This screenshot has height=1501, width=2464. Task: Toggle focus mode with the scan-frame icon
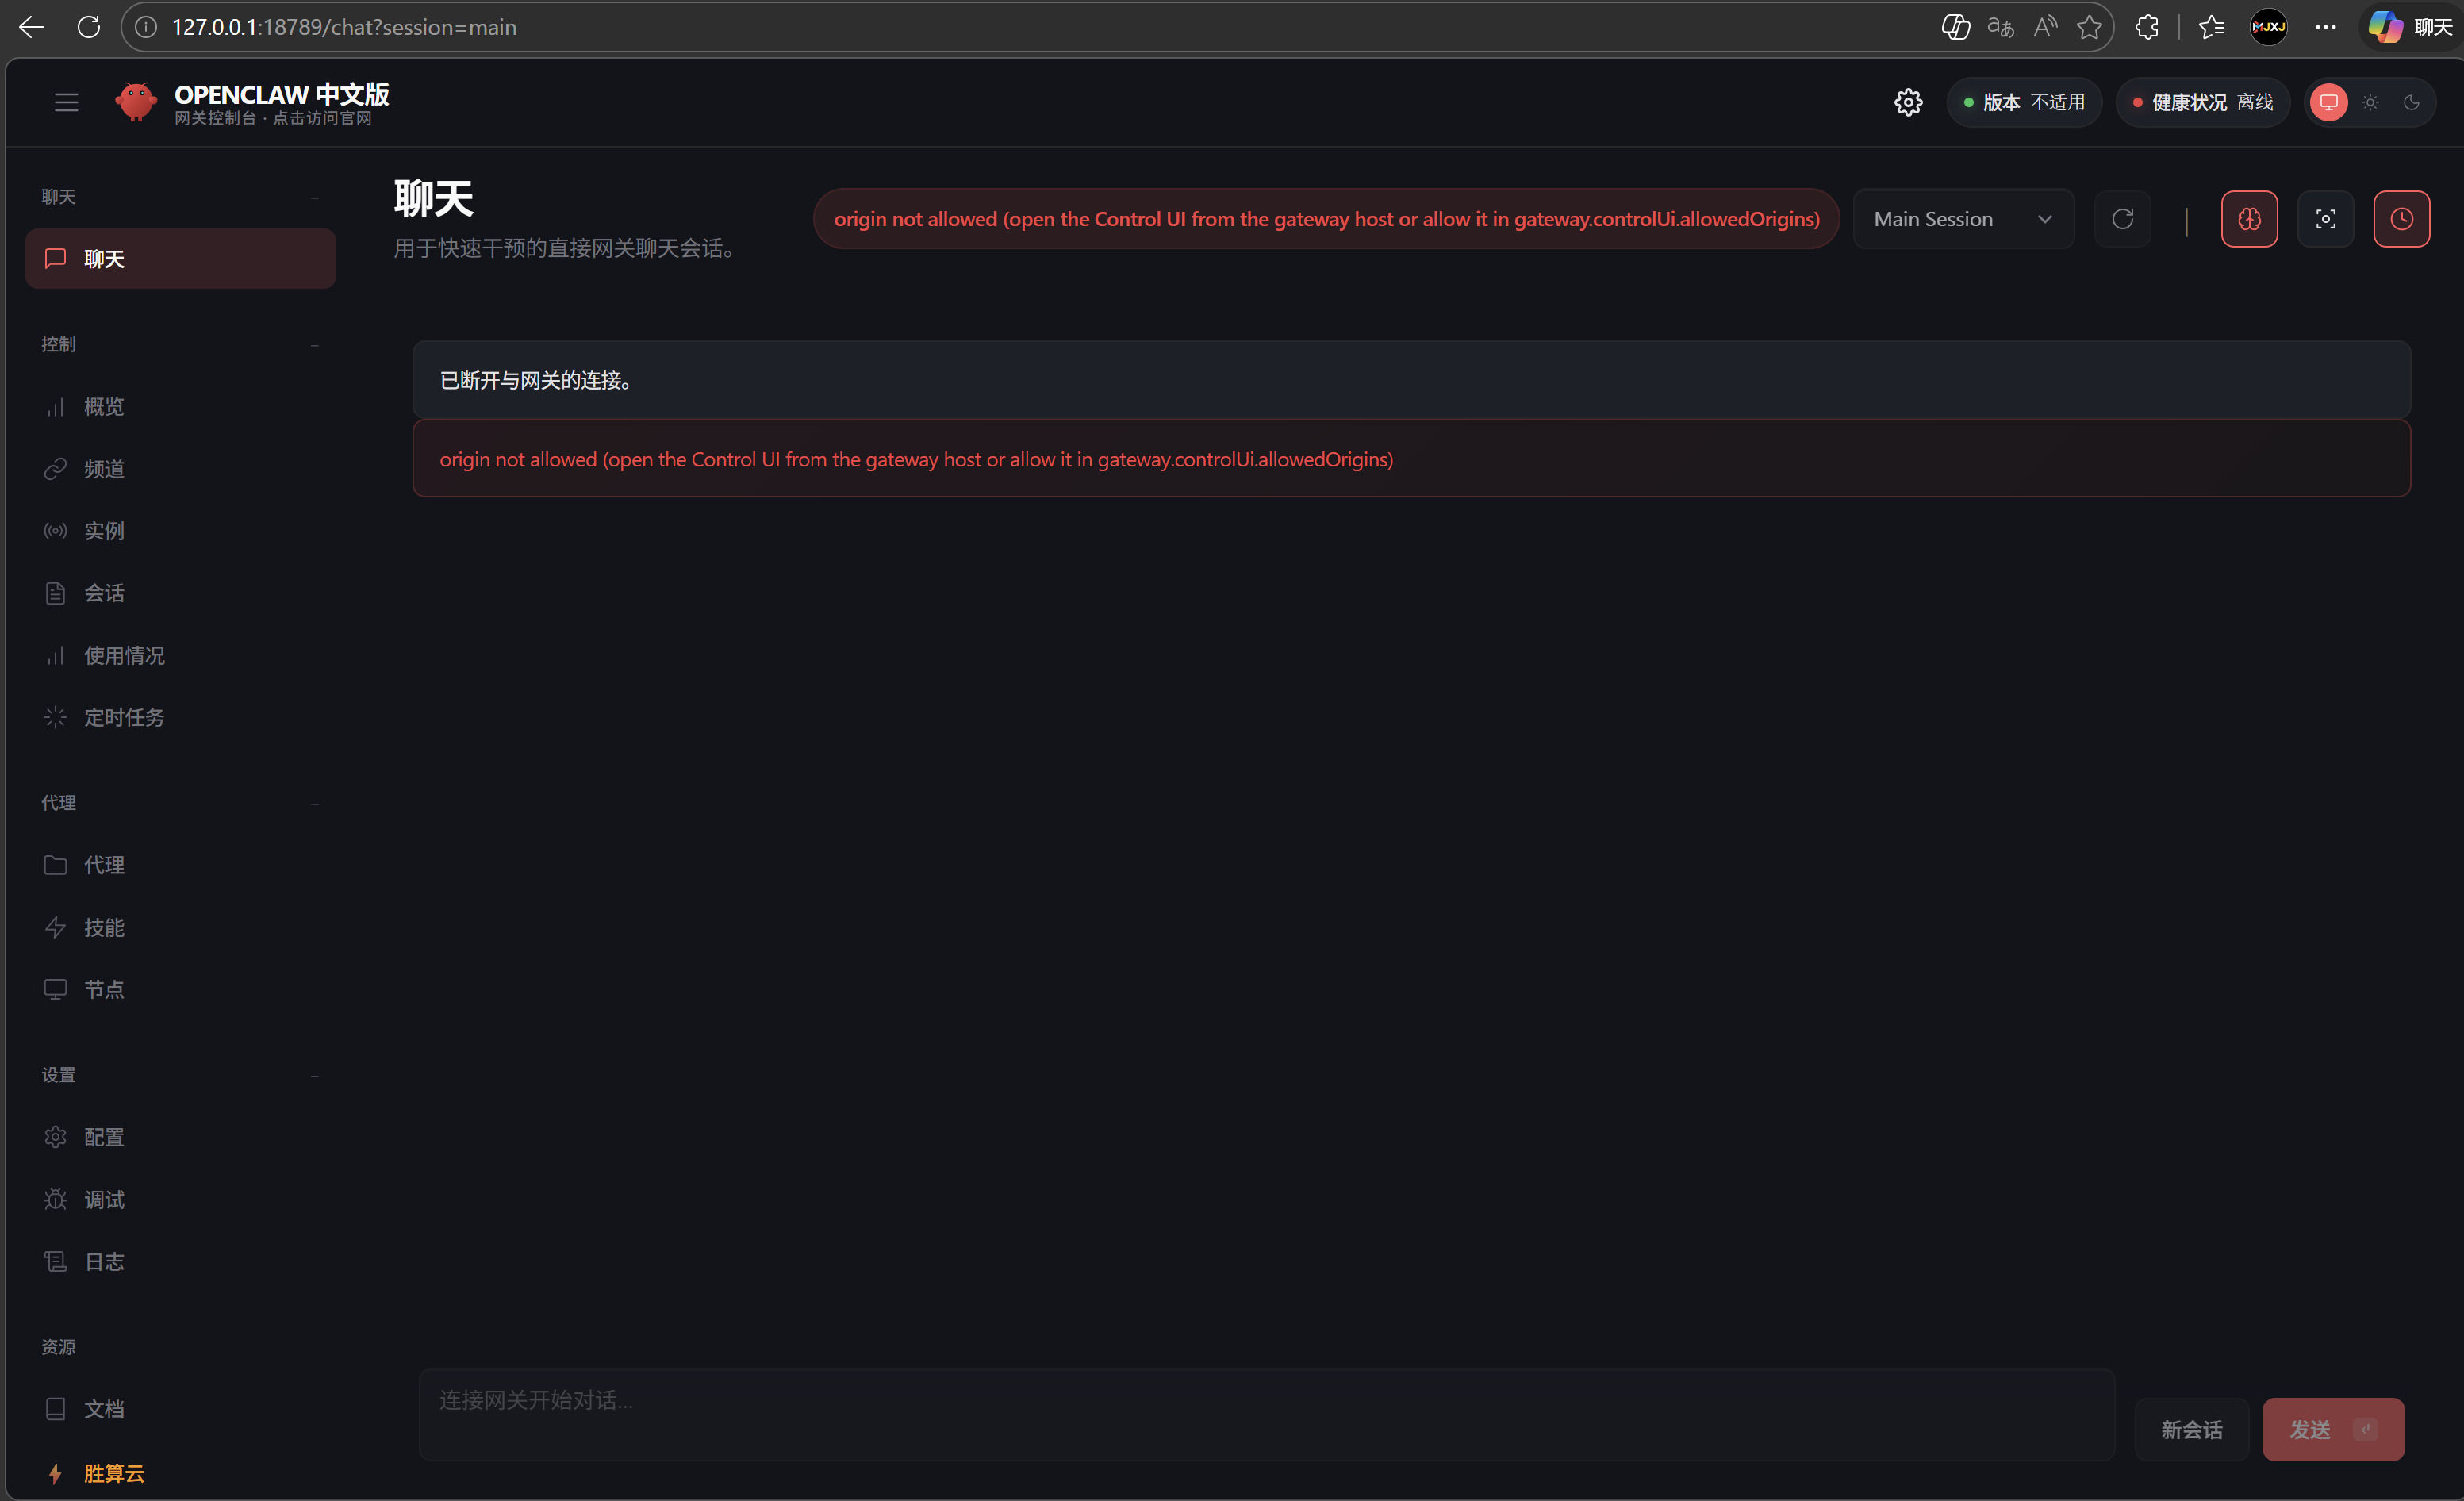coord(2325,219)
